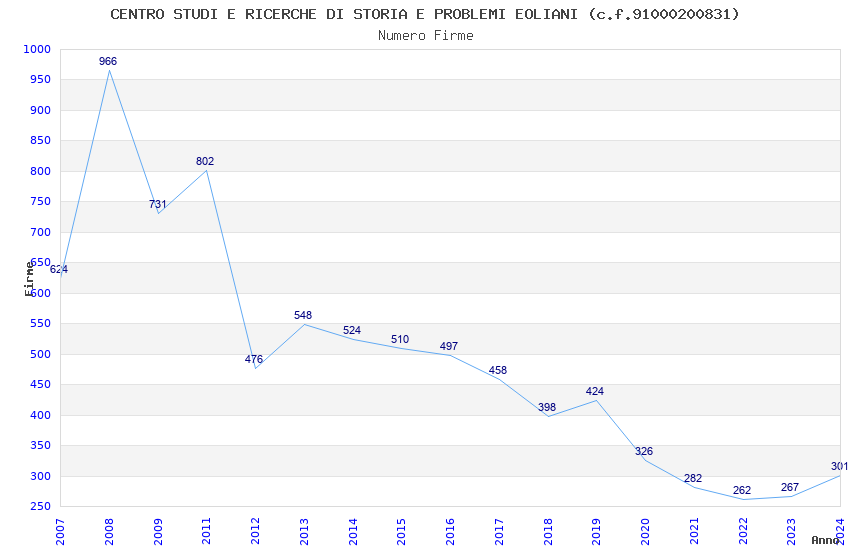Select data label 267
Viewport: 850px width, 550px height.
pos(790,487)
